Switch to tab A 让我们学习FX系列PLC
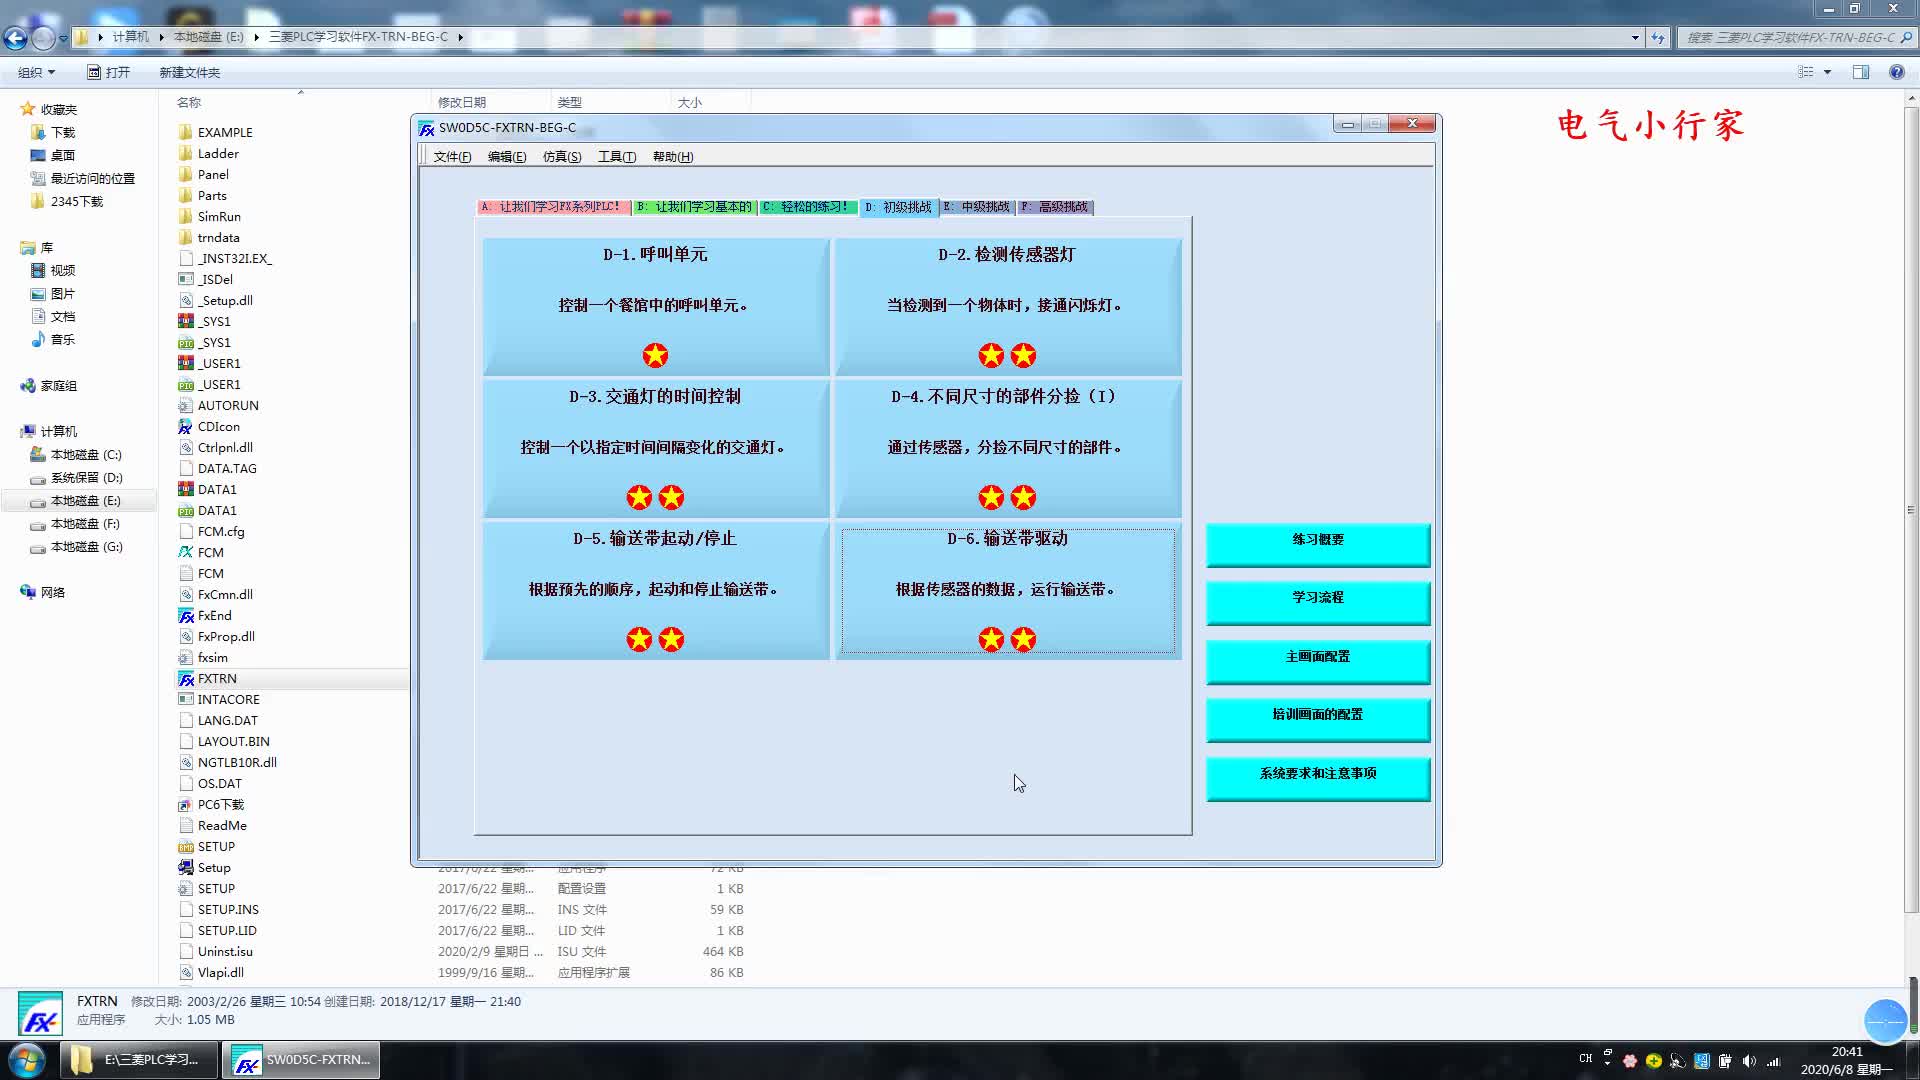 tap(553, 207)
